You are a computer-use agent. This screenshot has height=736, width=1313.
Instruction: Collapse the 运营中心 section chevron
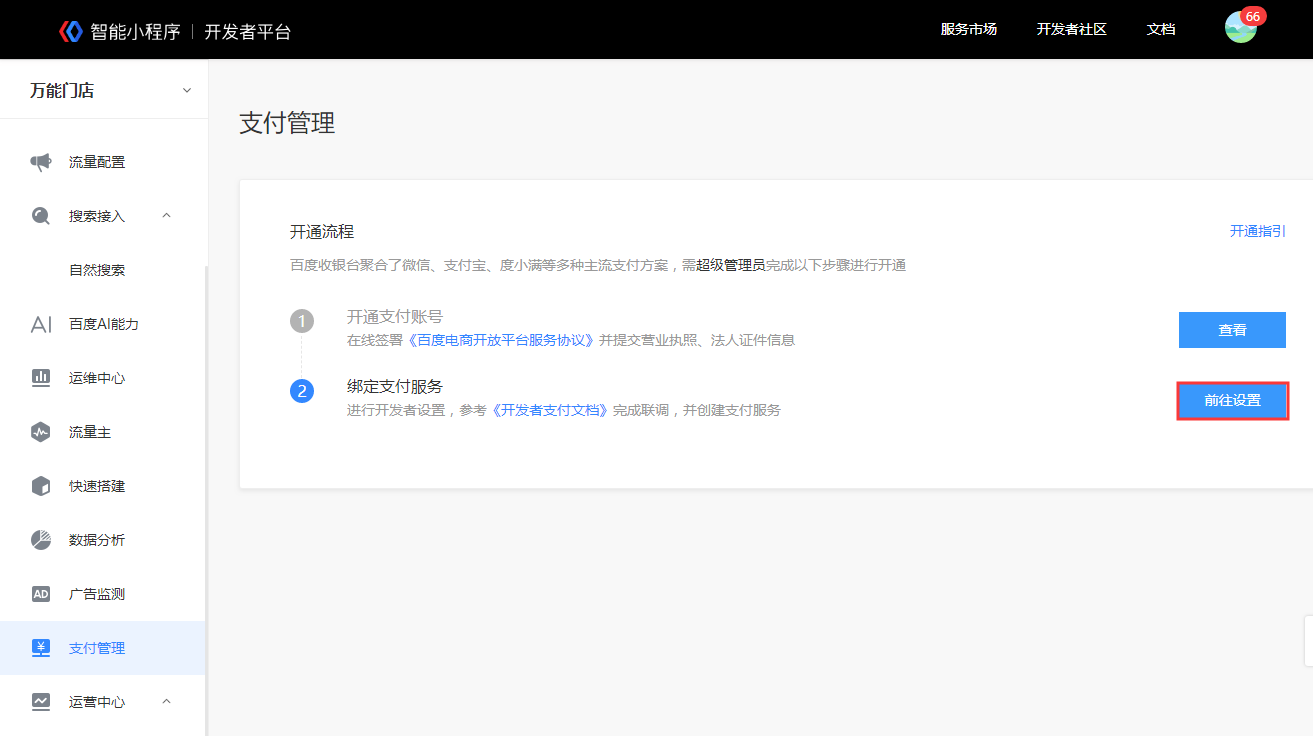pos(167,702)
